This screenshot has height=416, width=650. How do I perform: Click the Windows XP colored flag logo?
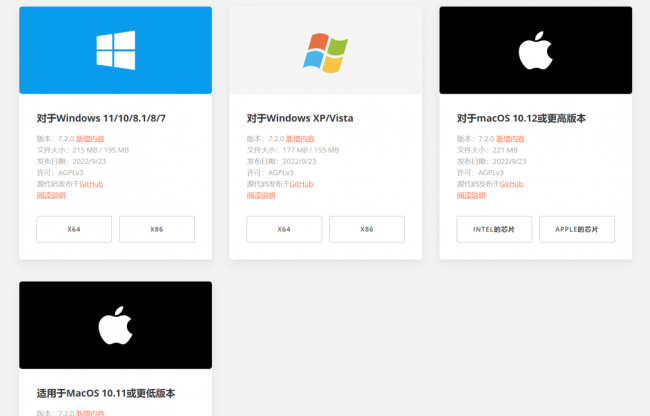[325, 53]
